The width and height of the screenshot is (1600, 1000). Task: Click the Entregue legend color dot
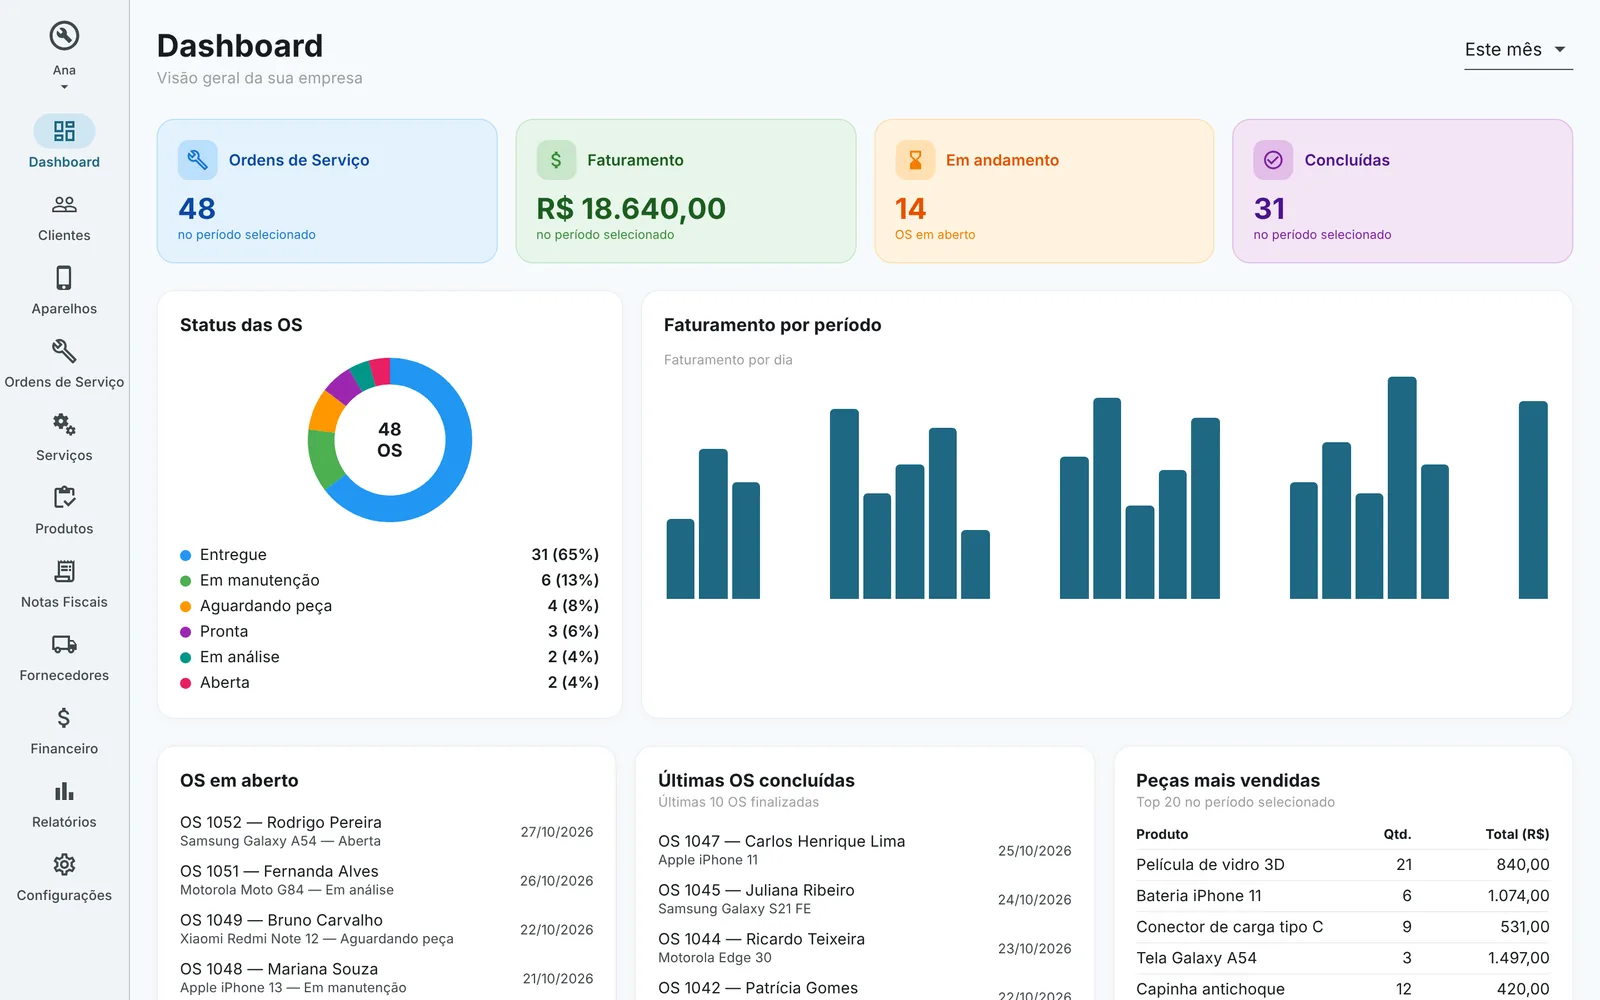pos(185,555)
